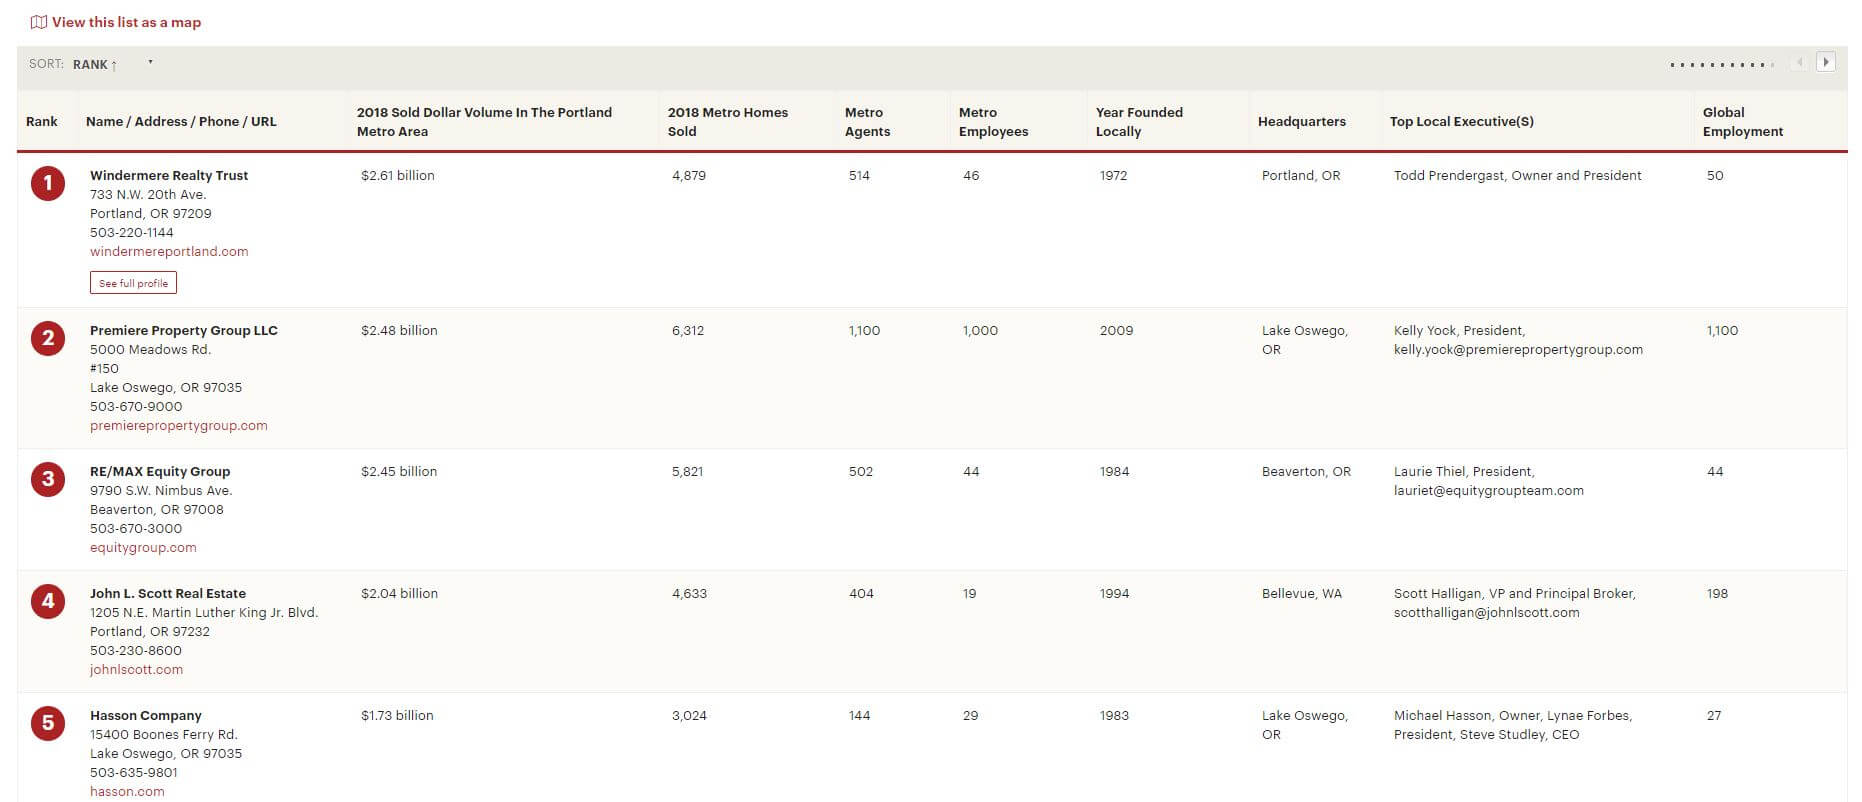This screenshot has height=802, width=1862.
Task: Click the lauriet@equitygroupteam.com email text
Action: (x=1489, y=490)
